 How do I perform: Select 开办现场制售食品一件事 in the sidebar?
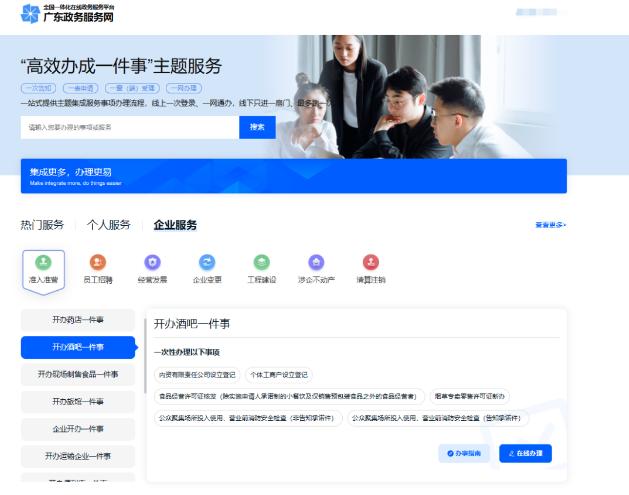78,374
